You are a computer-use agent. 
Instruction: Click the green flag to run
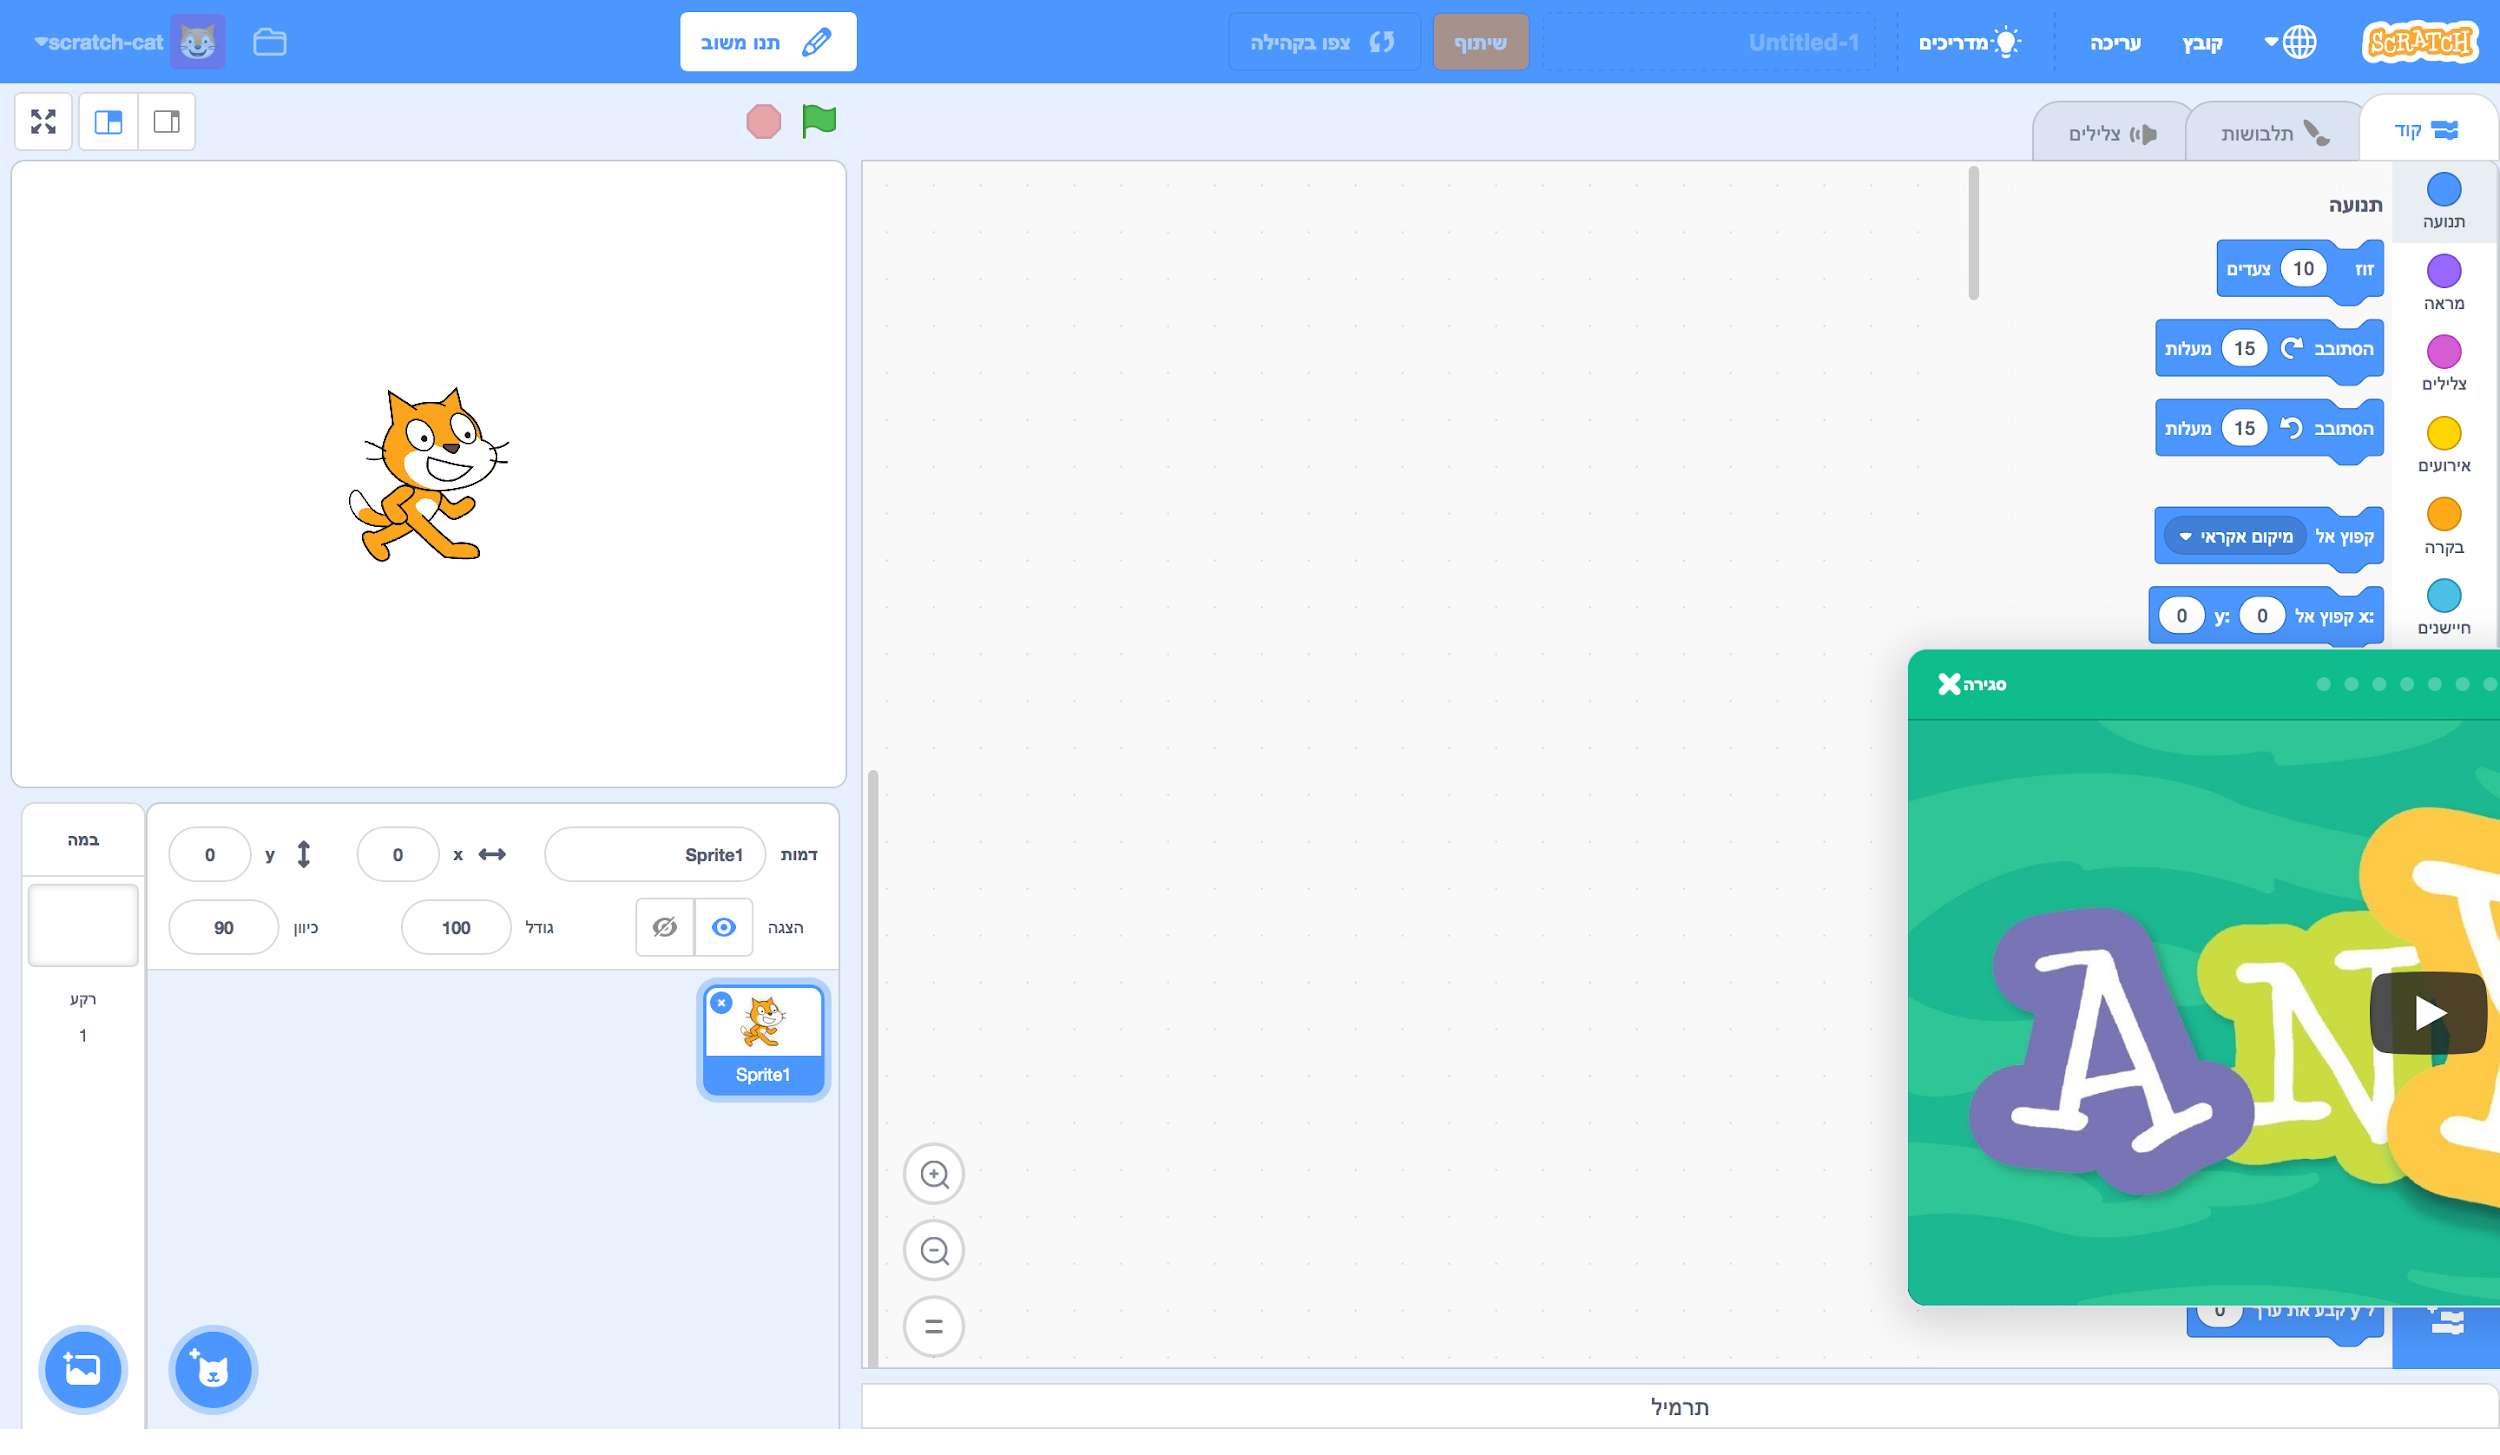818,122
